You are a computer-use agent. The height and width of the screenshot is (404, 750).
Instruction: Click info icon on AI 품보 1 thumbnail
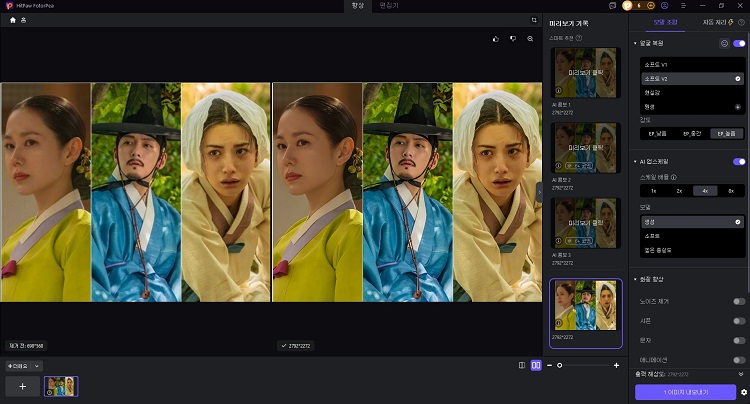click(x=558, y=90)
